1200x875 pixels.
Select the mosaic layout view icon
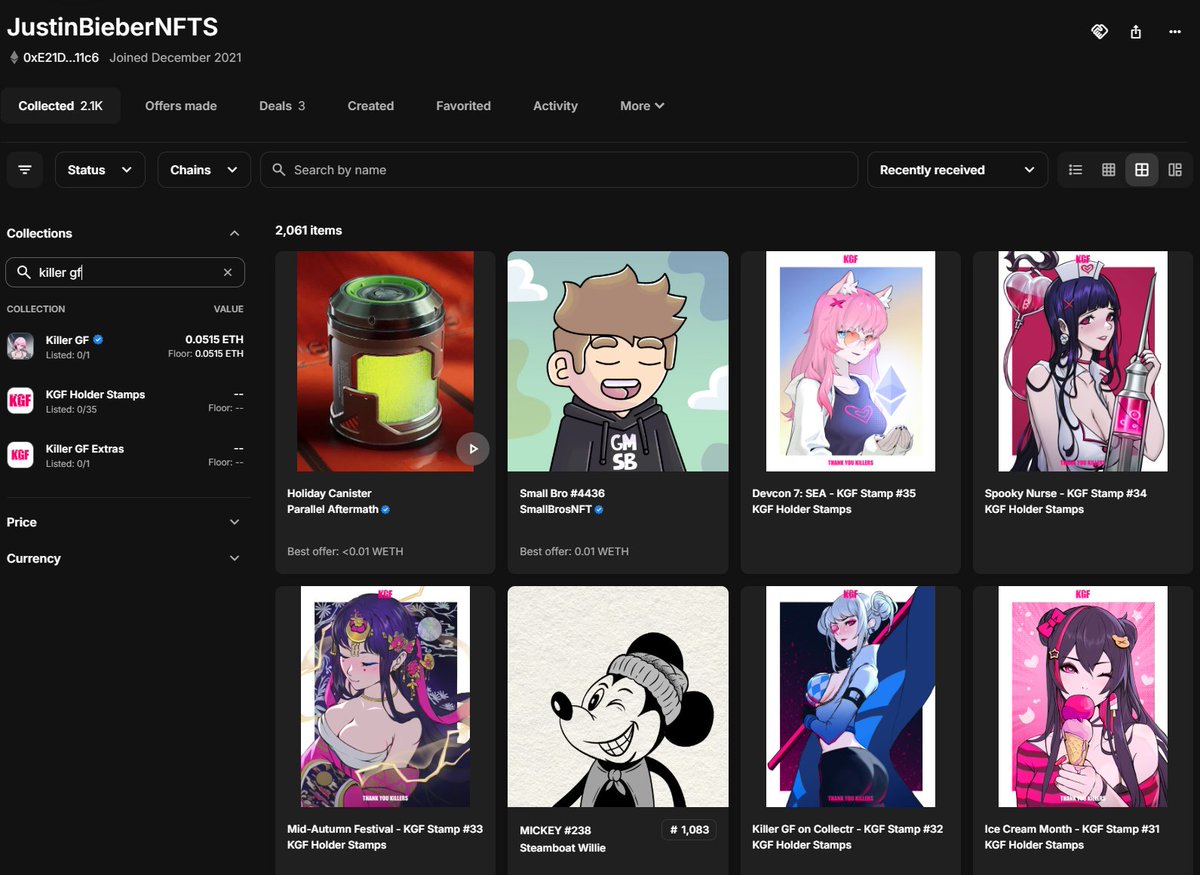point(1175,170)
